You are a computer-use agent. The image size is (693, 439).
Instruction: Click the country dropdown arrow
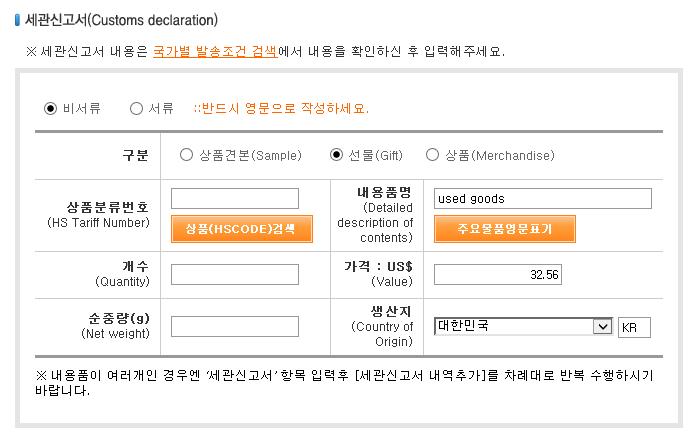point(602,327)
